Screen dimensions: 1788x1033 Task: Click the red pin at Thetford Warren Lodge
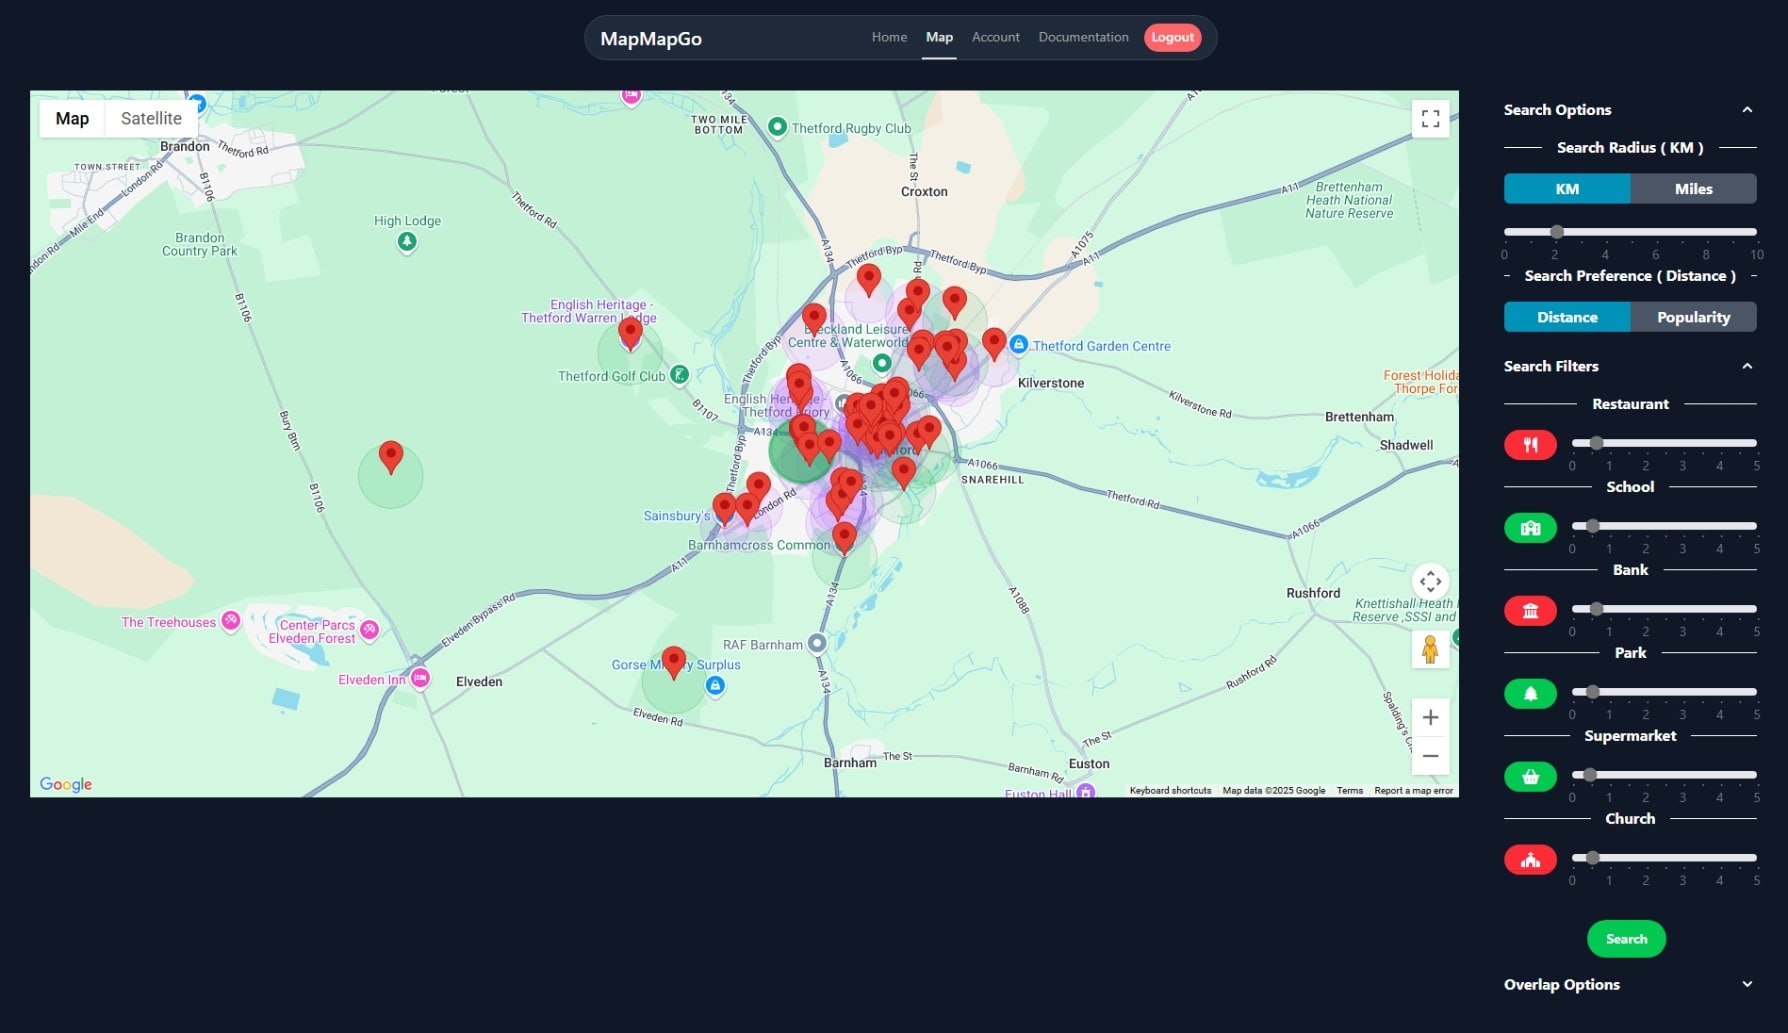point(630,333)
